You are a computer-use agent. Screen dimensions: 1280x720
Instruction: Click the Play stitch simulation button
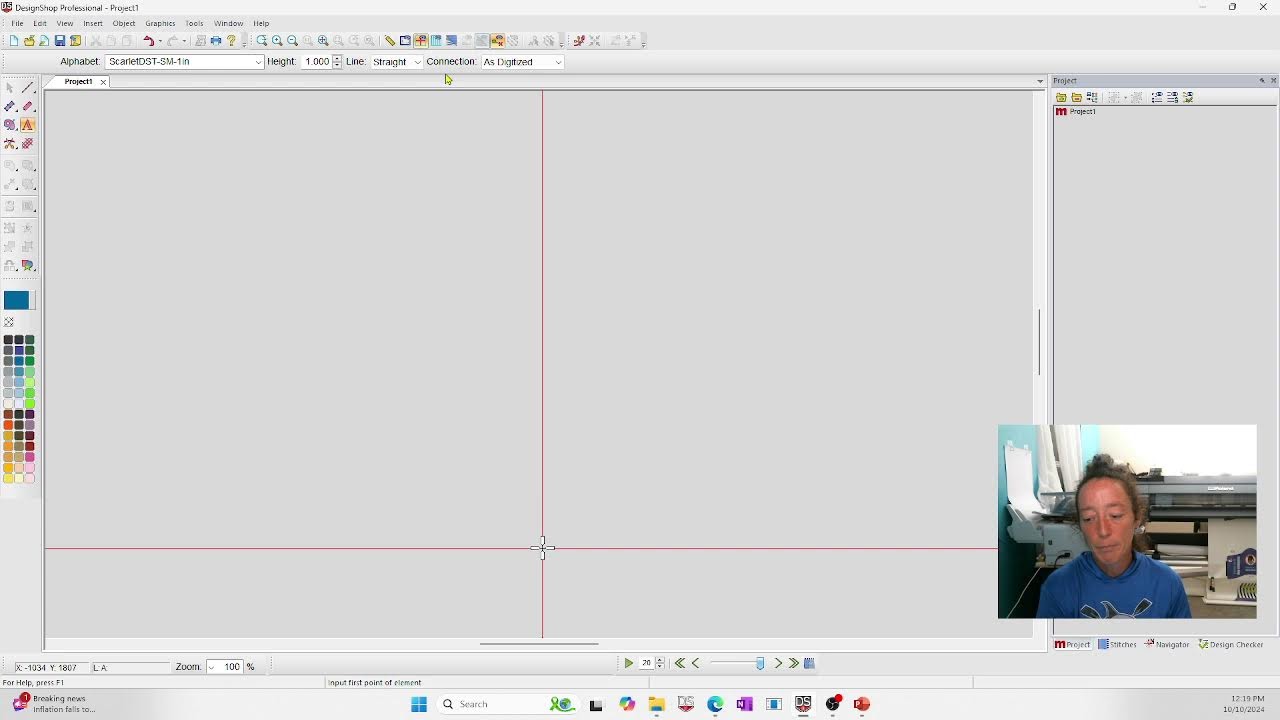click(x=628, y=663)
